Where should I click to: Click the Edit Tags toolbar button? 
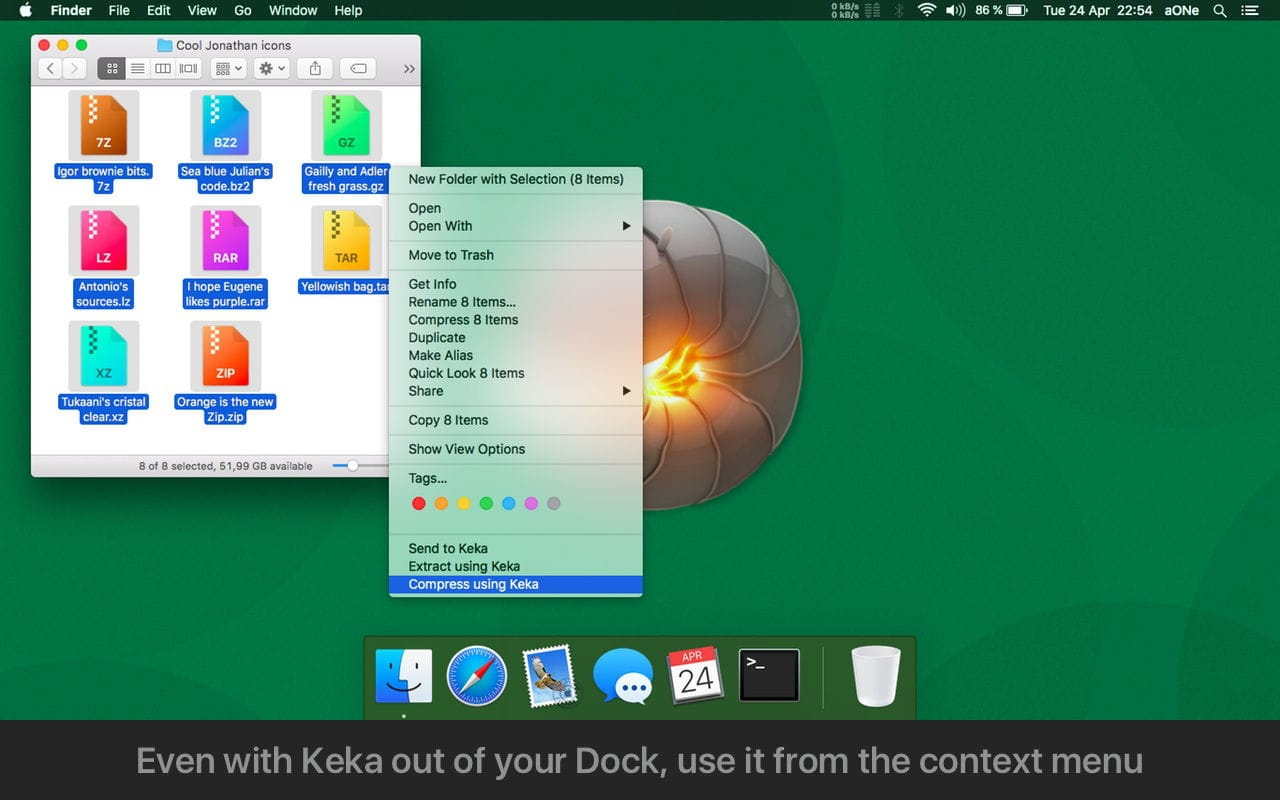pos(358,69)
